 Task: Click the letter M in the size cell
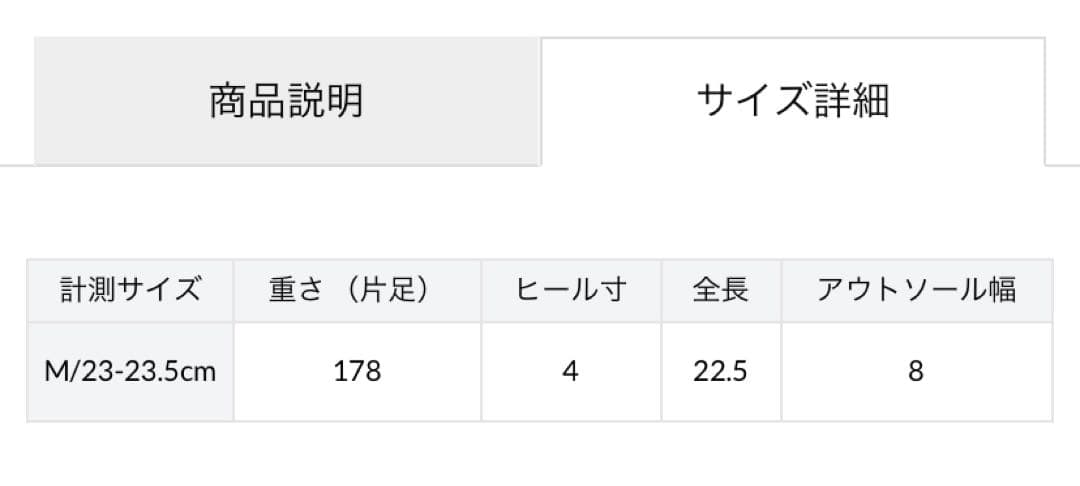coord(55,372)
